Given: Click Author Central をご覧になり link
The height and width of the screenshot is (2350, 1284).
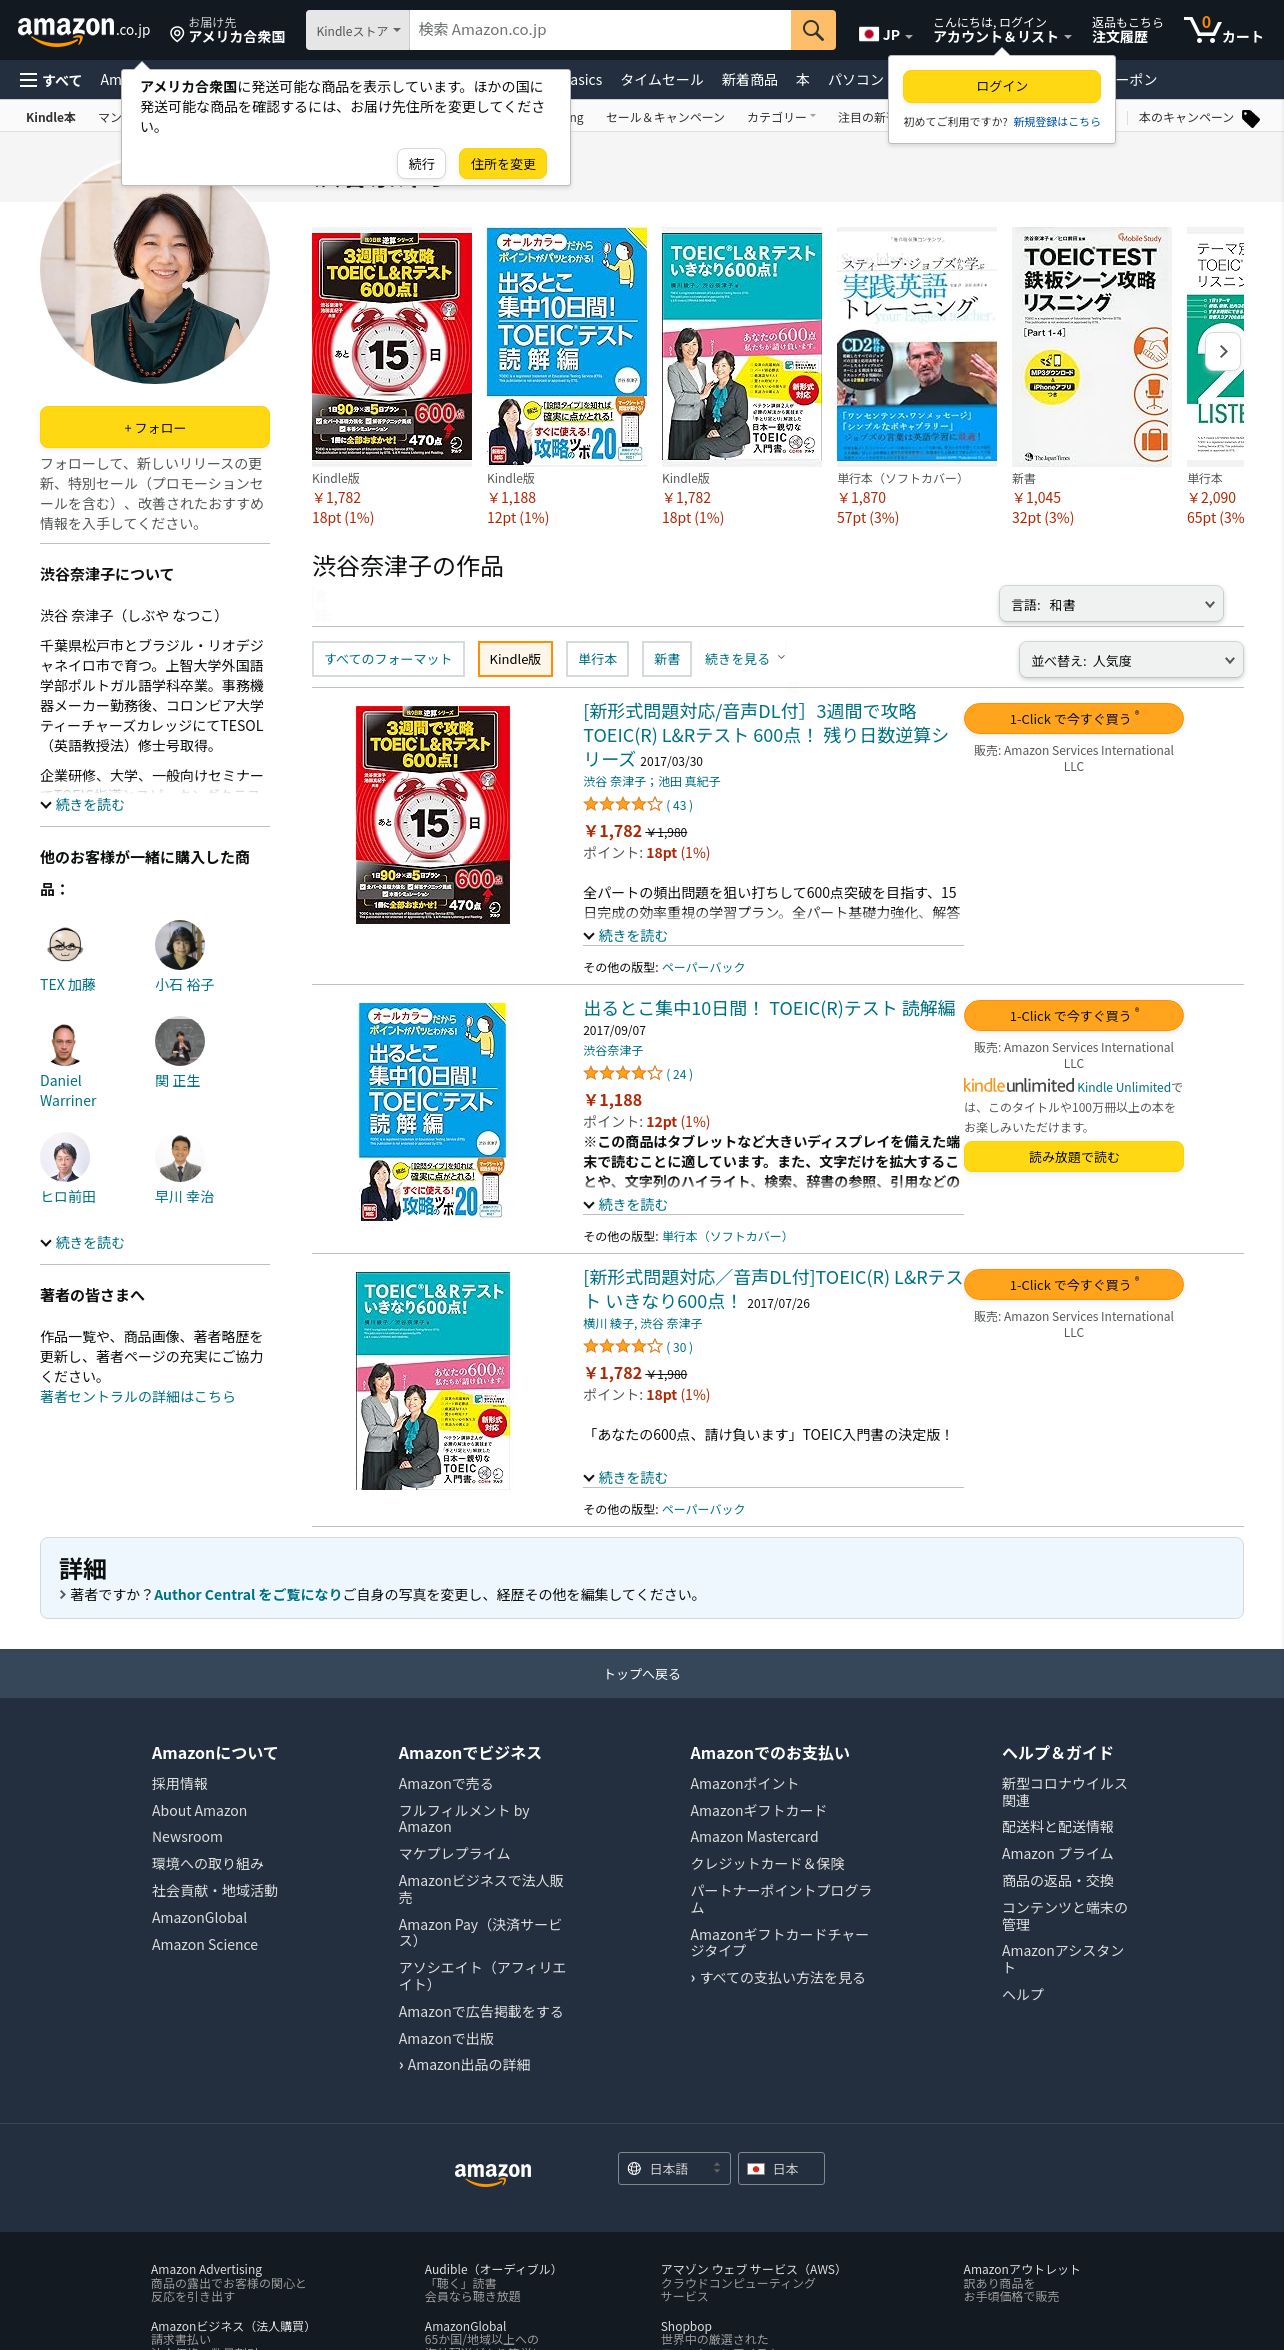Looking at the screenshot, I should 248,1594.
